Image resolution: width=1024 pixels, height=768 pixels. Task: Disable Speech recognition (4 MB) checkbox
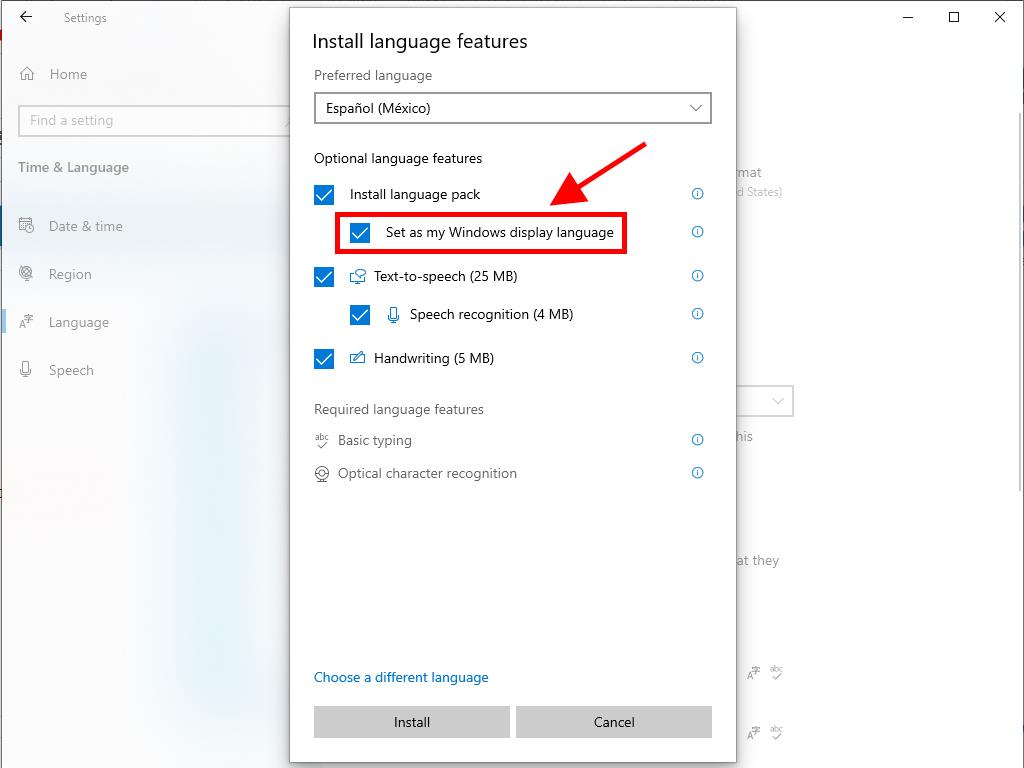click(360, 315)
